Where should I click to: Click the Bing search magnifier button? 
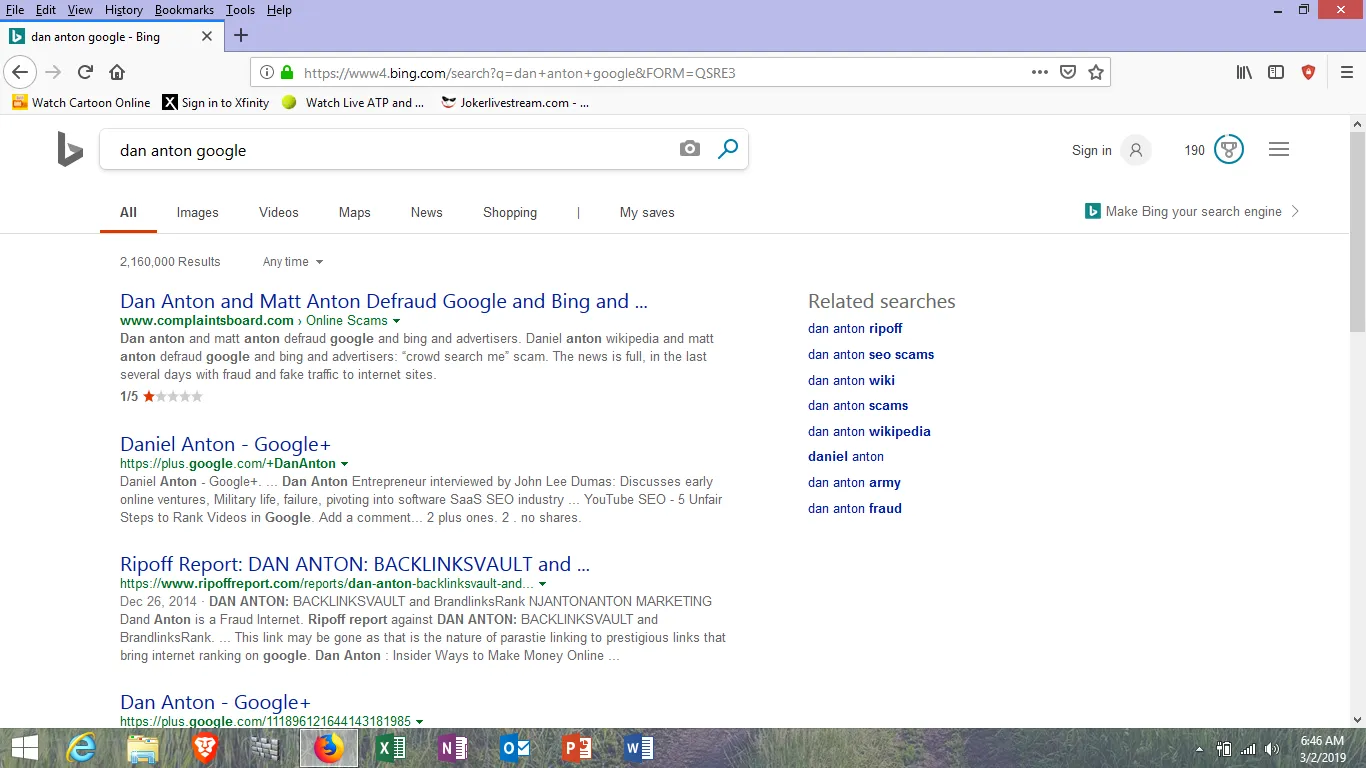(x=728, y=149)
